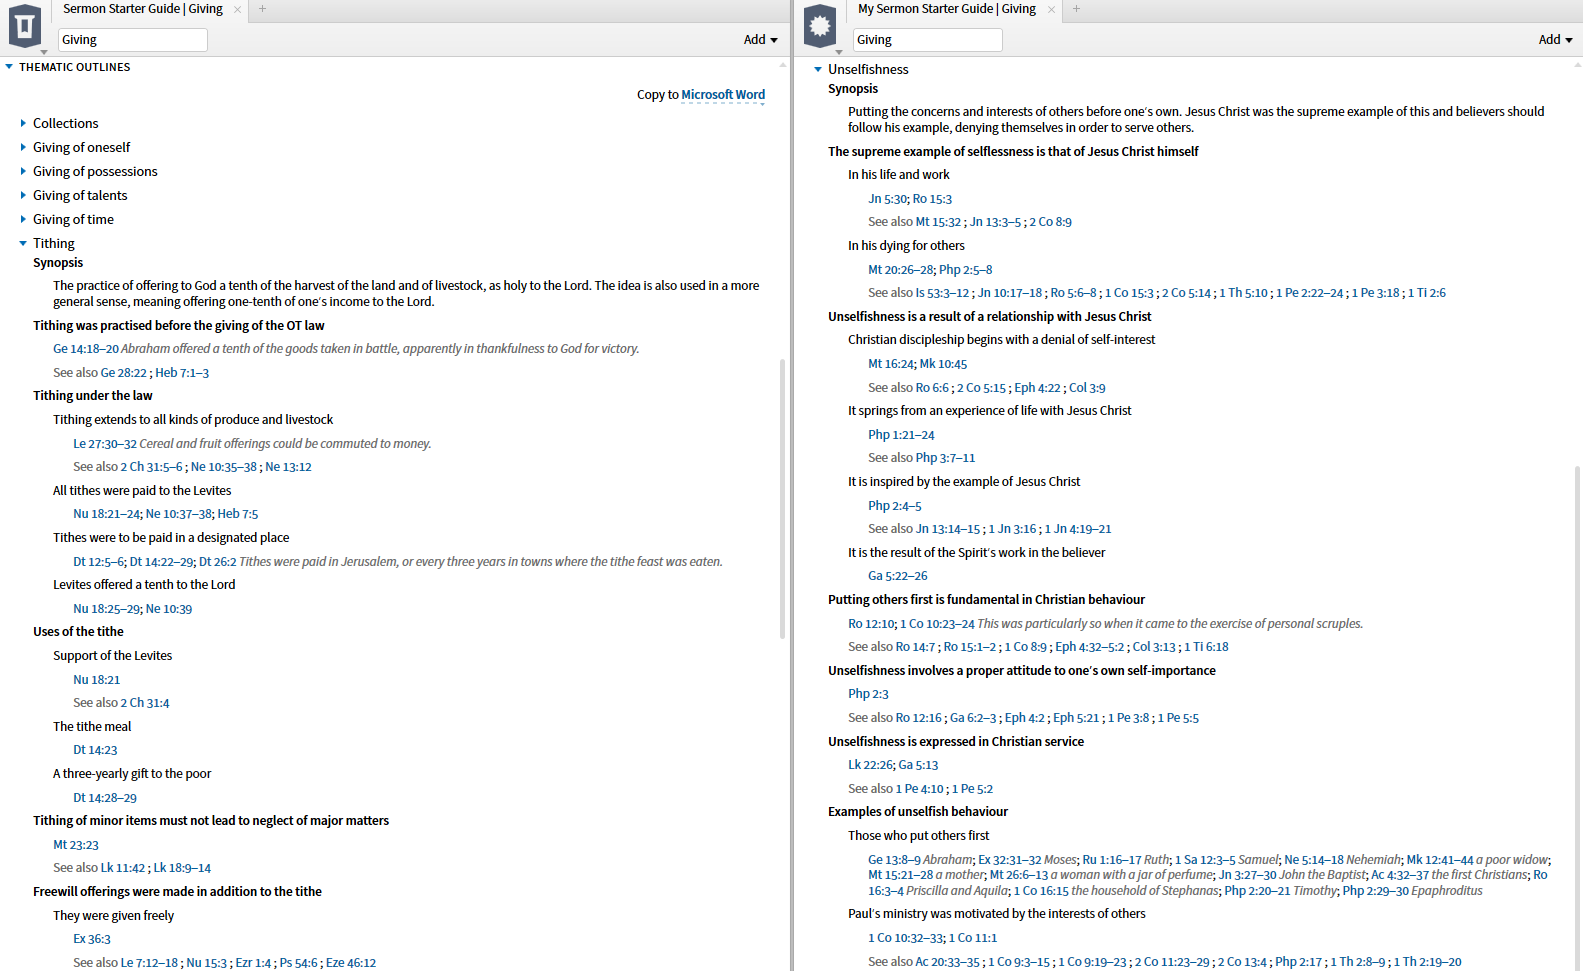Open the 1 Ti 2:6 reference
Viewport: 1583px width, 971px height.
(x=1427, y=293)
